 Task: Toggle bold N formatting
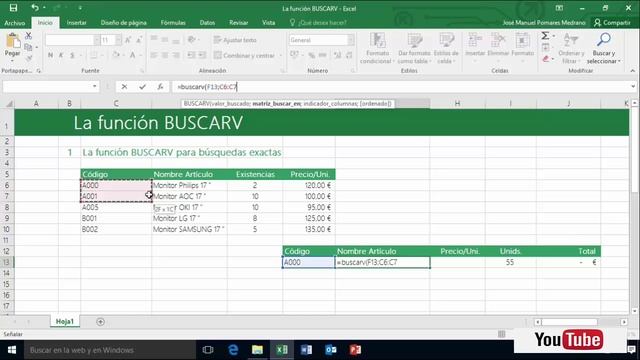(50, 55)
